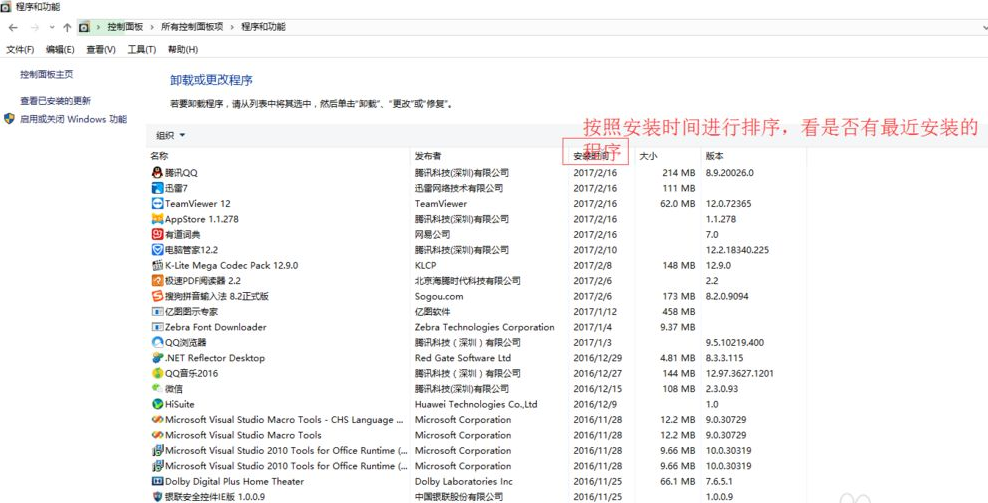Click the 银联安全控件IE版 icon
The image size is (988, 503).
(x=158, y=497)
